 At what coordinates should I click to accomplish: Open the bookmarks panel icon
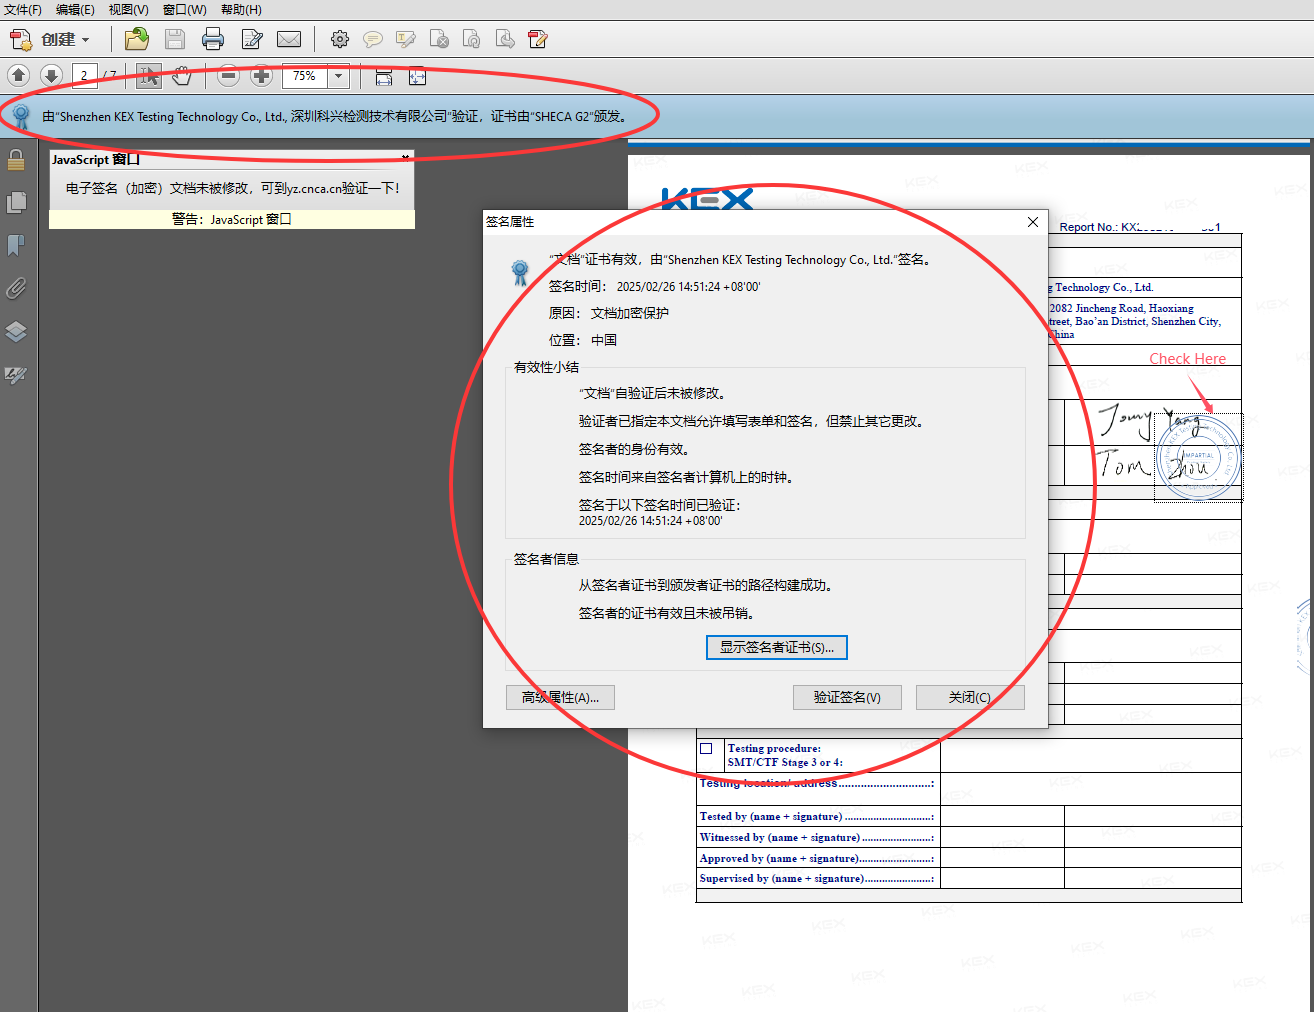pyautogui.click(x=16, y=245)
